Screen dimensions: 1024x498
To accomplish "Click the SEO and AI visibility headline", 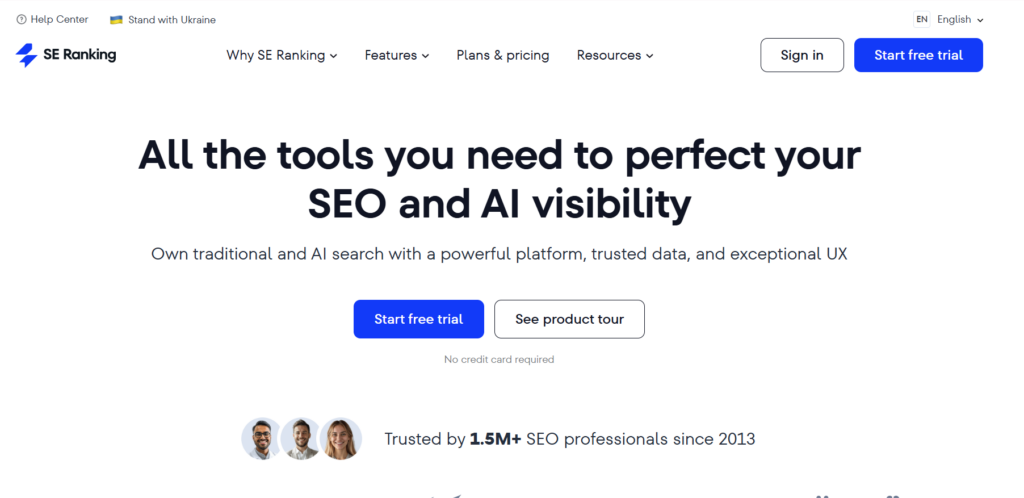I will pyautogui.click(x=499, y=203).
